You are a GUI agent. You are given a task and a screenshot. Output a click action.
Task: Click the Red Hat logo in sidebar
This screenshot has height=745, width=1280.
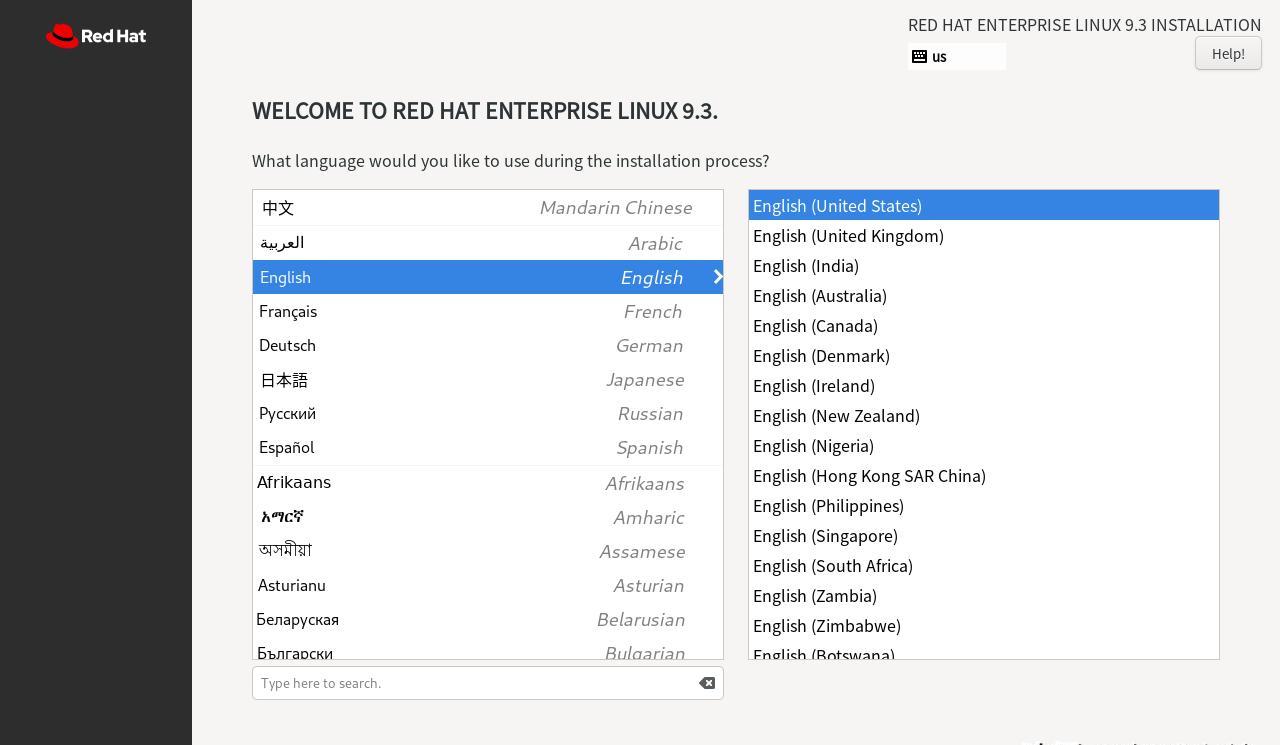click(96, 36)
